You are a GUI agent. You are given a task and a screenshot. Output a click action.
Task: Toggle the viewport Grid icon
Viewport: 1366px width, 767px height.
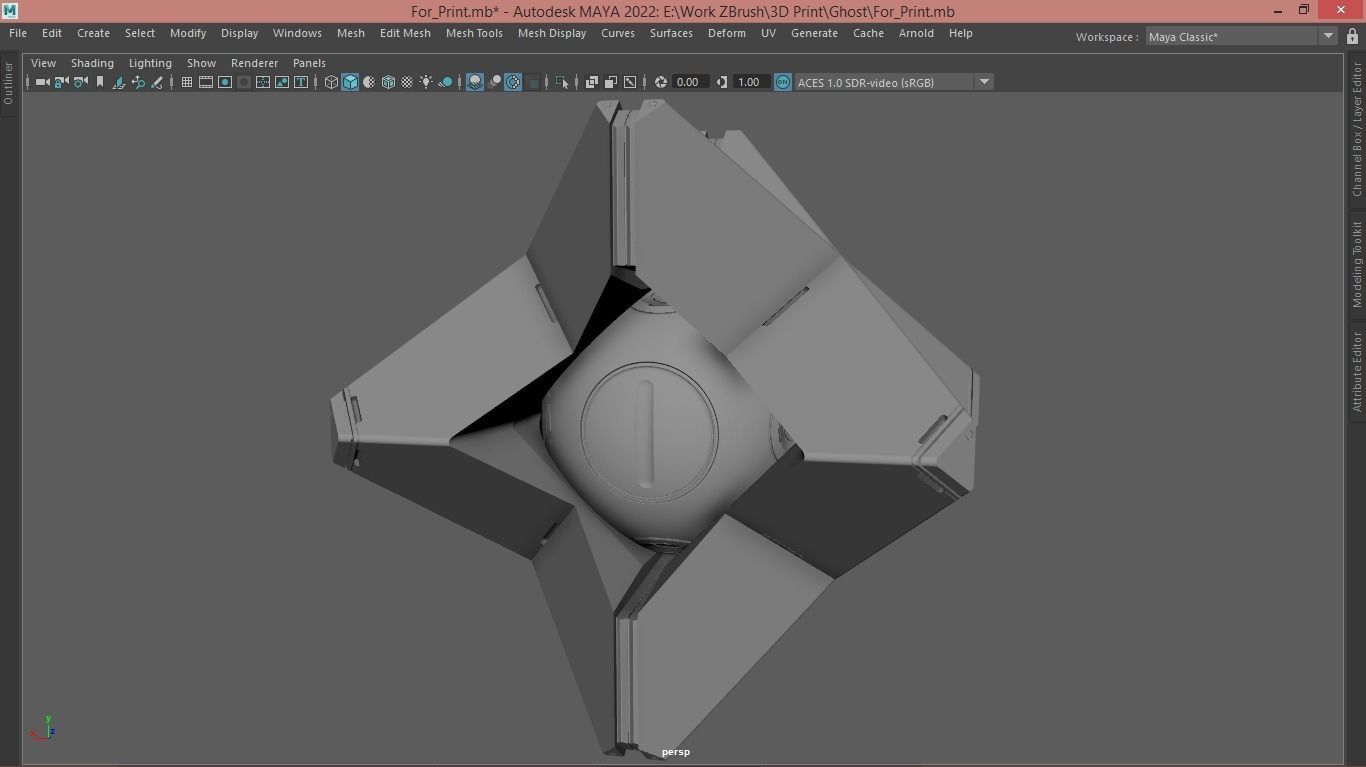tap(187, 82)
